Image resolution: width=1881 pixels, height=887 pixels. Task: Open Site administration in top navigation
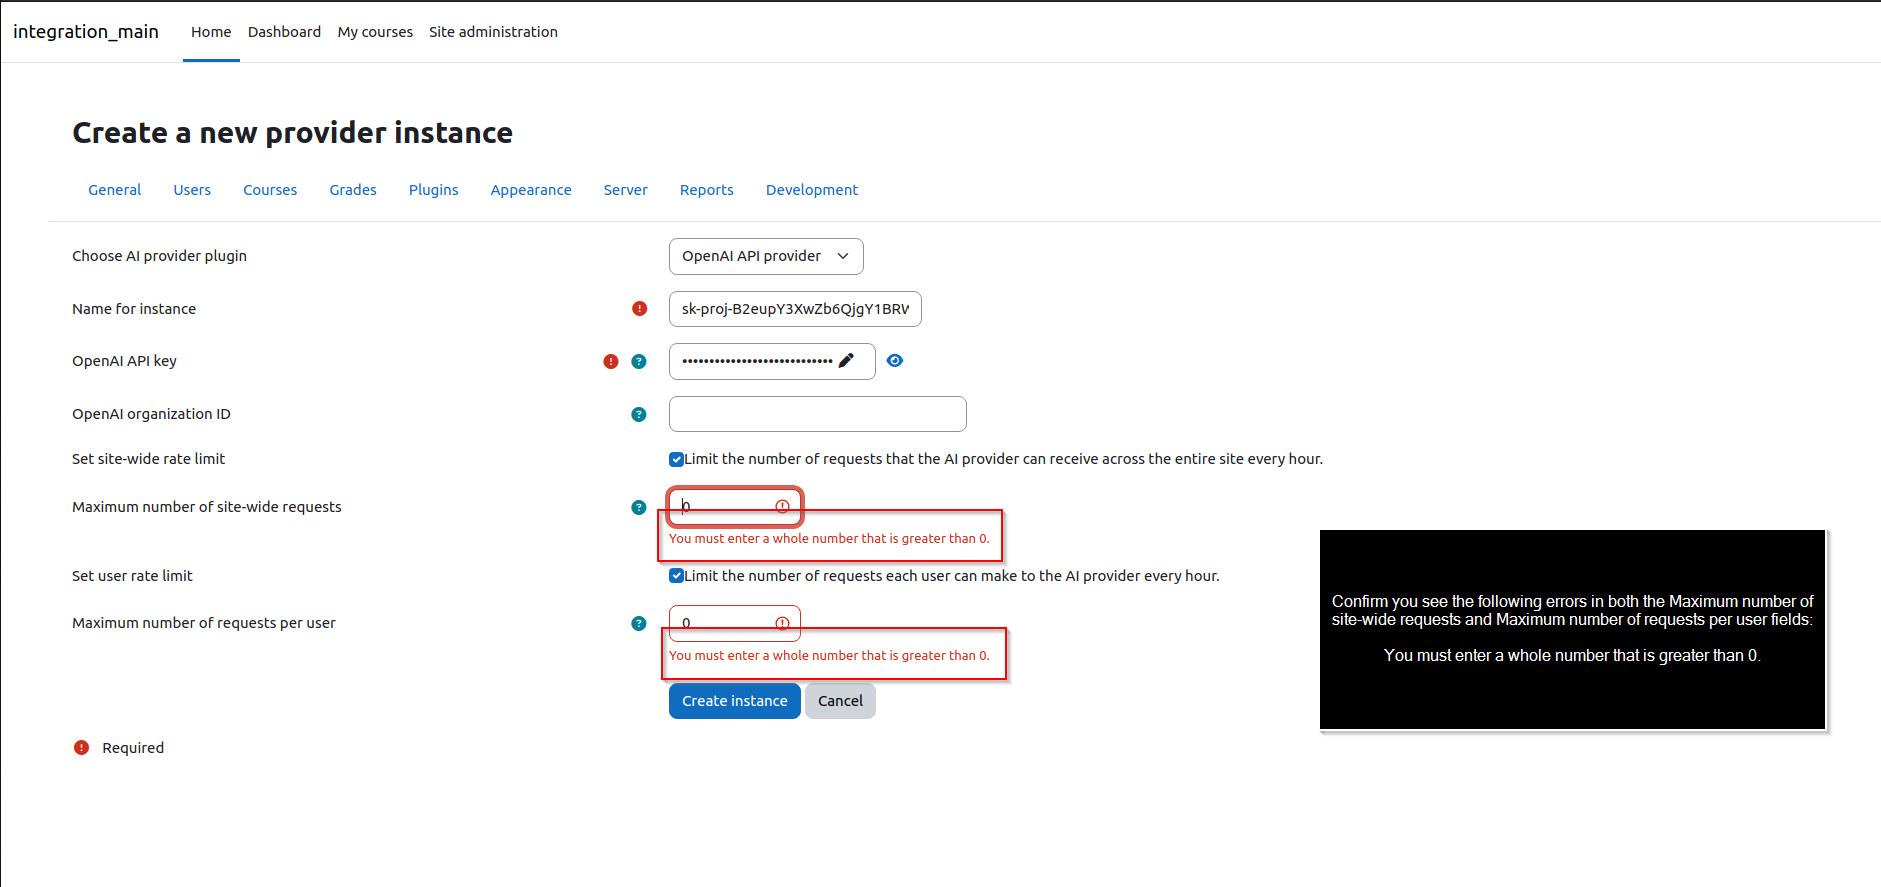(494, 32)
